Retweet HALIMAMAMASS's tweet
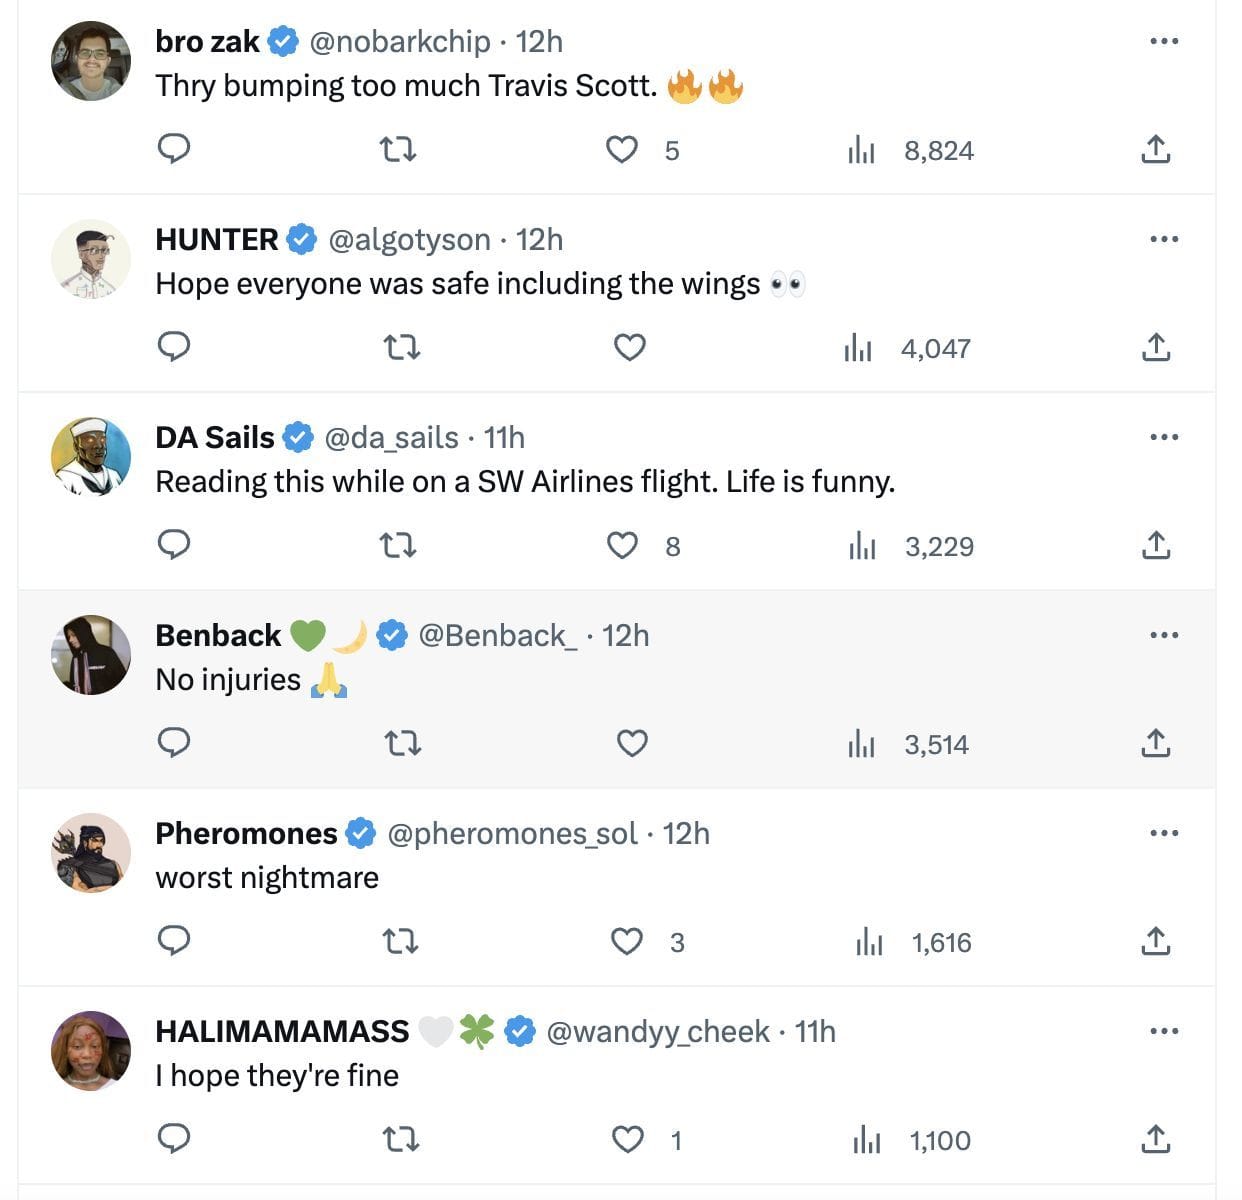 (x=402, y=1139)
